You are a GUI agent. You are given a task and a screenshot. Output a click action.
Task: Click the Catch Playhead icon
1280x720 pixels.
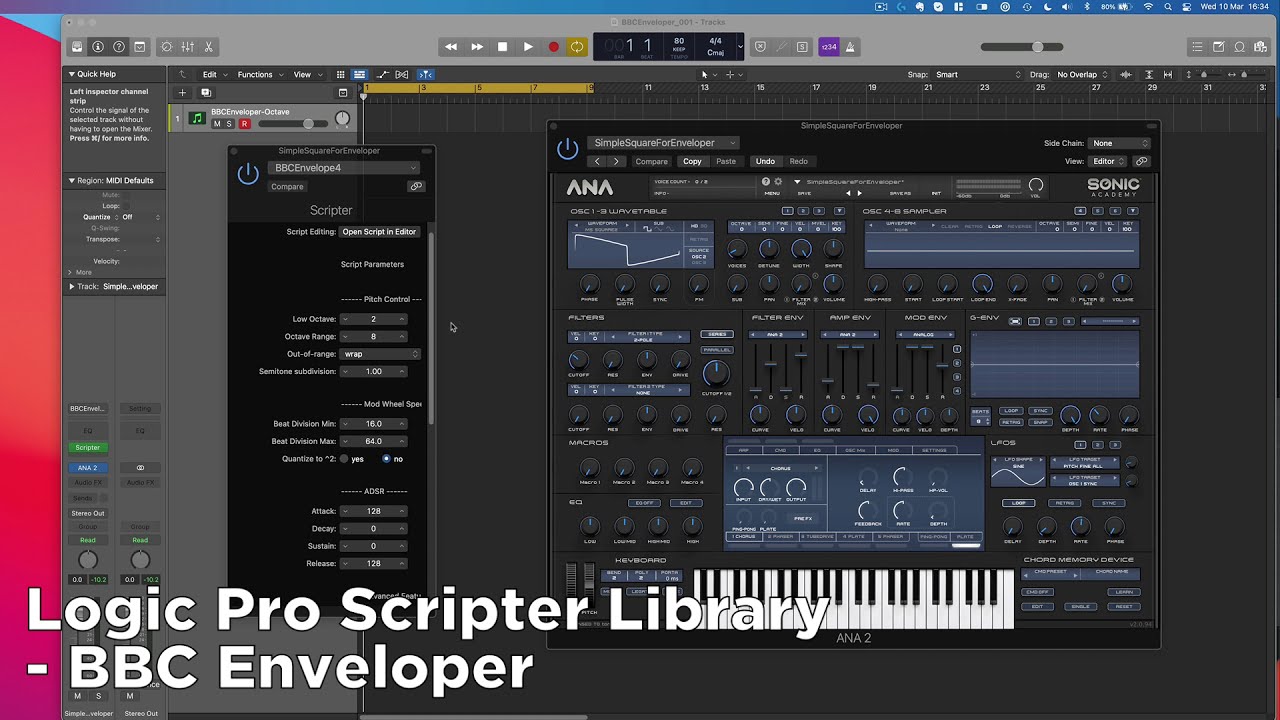[x=425, y=74]
